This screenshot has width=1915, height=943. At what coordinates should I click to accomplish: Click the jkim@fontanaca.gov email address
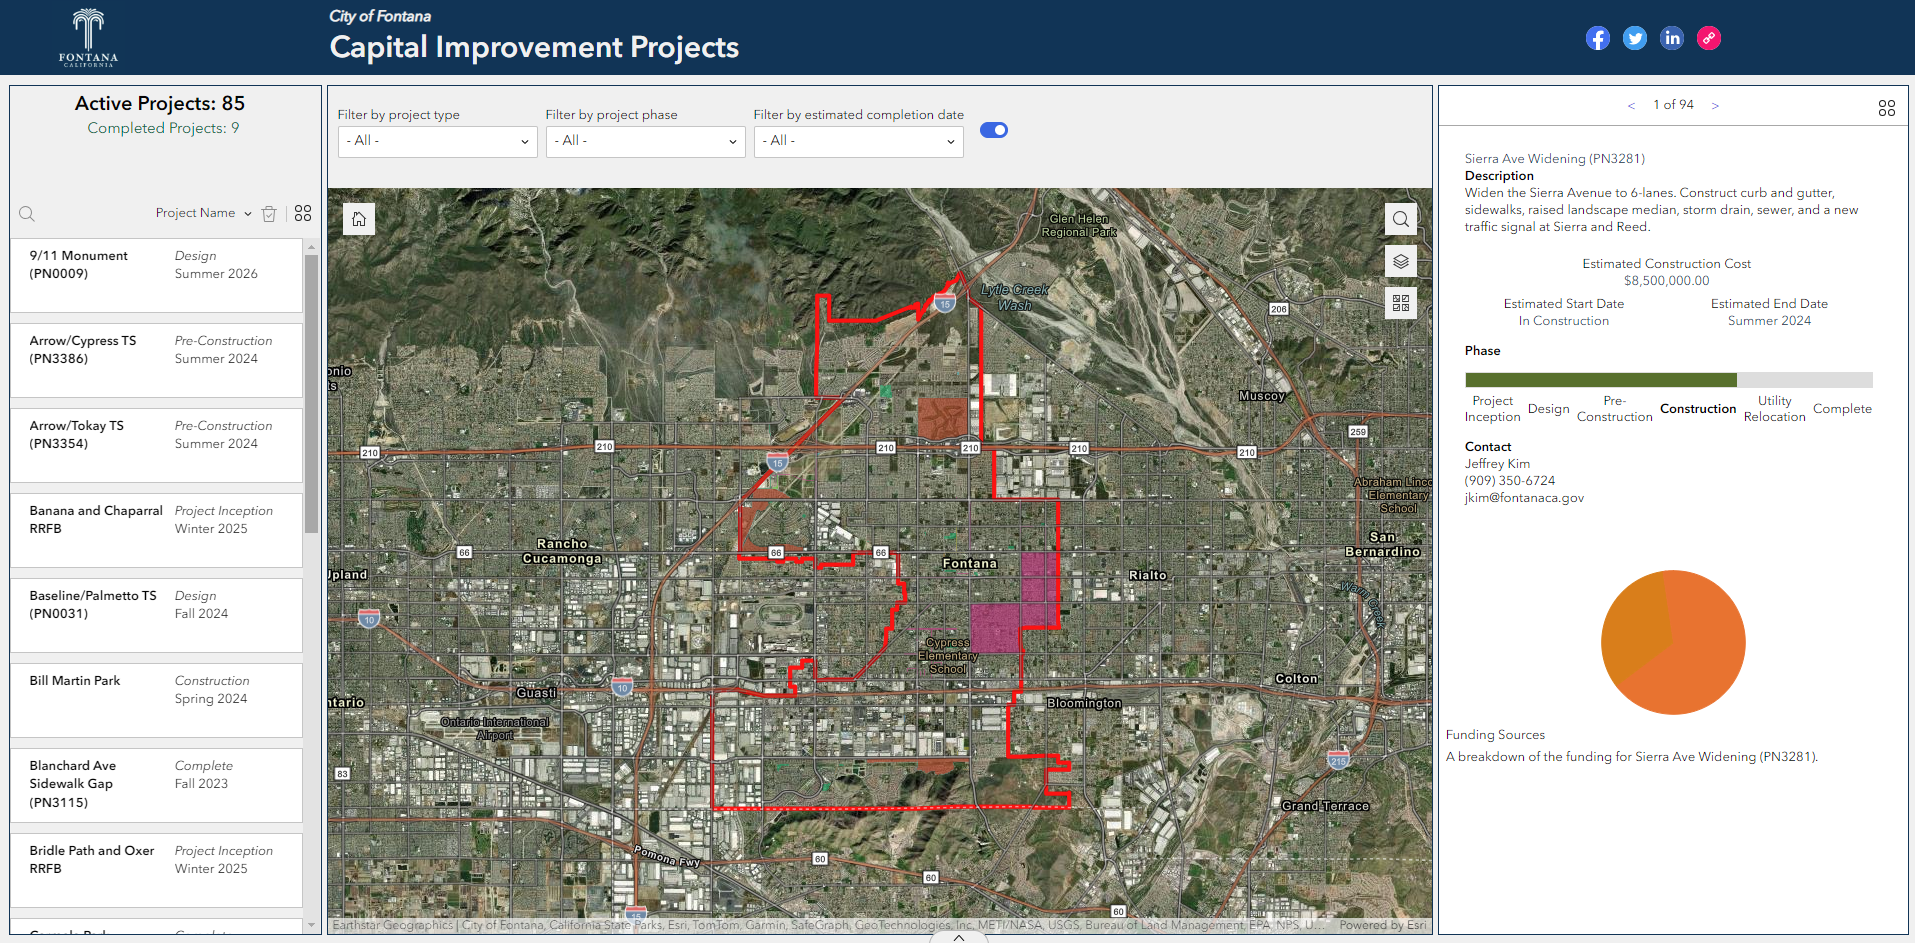[x=1524, y=498]
